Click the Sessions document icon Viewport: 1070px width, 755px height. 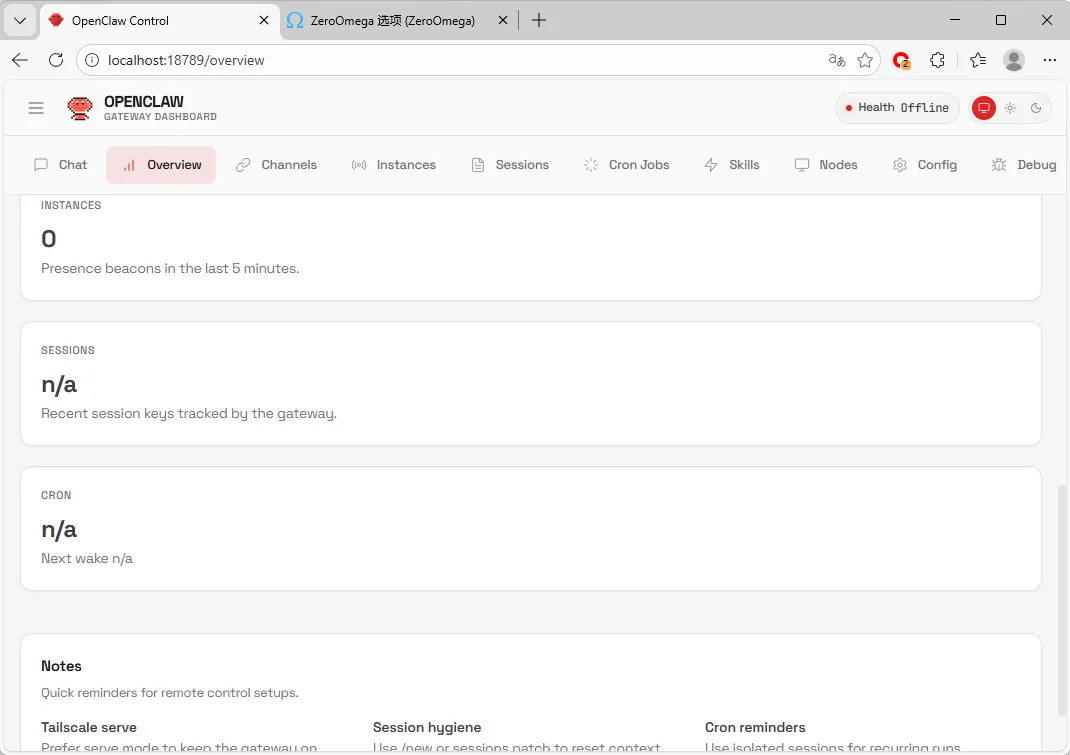tap(478, 165)
